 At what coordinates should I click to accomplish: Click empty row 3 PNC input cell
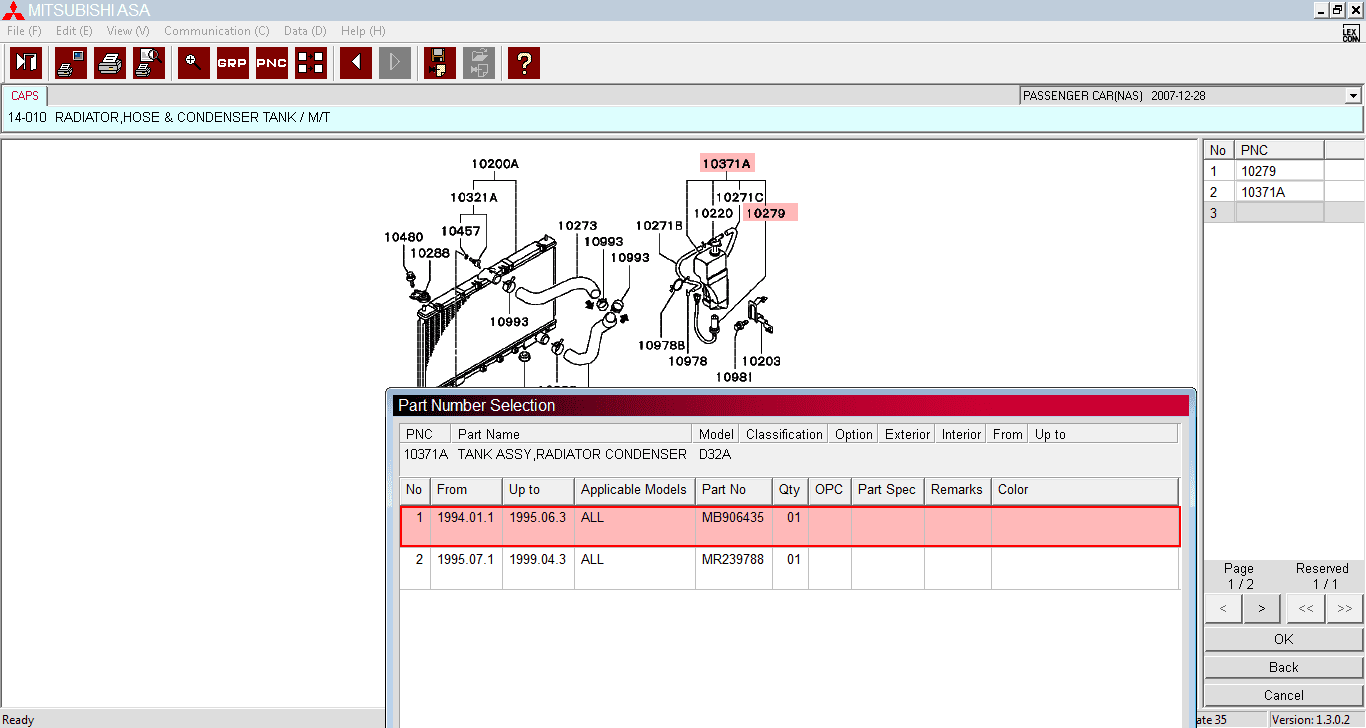pos(1280,213)
